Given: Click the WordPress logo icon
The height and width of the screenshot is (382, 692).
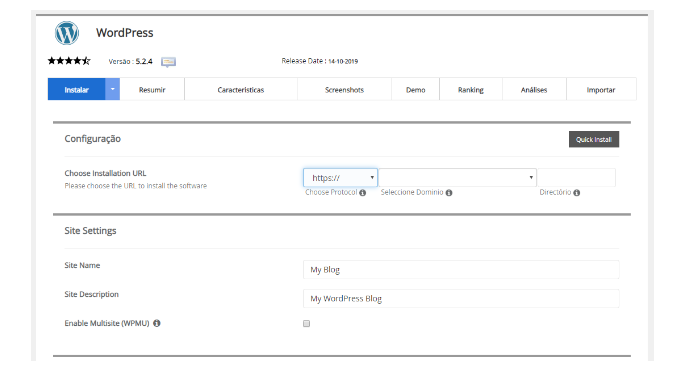Looking at the screenshot, I should pos(67,33).
